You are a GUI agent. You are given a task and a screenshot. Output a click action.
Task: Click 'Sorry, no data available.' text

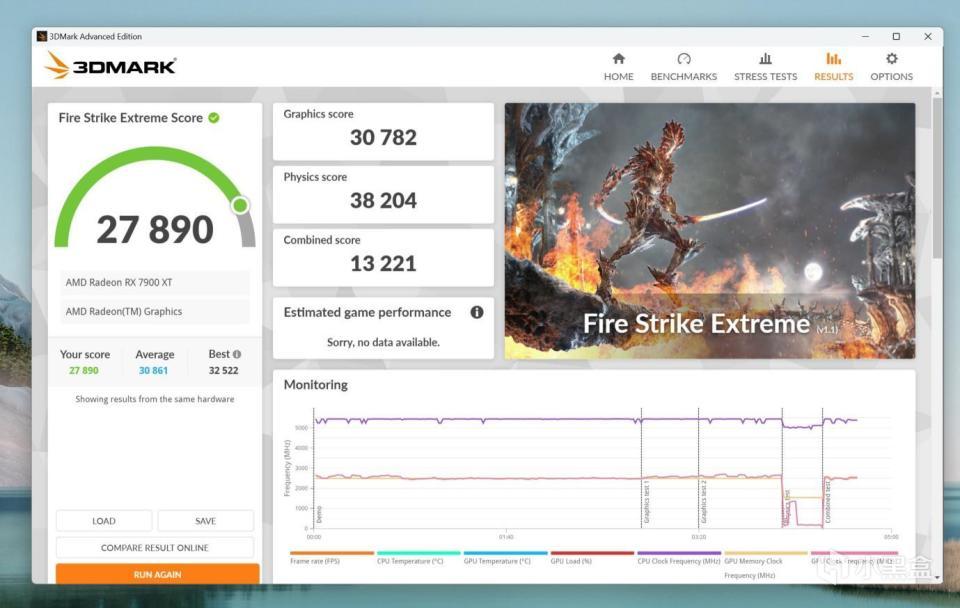(383, 342)
